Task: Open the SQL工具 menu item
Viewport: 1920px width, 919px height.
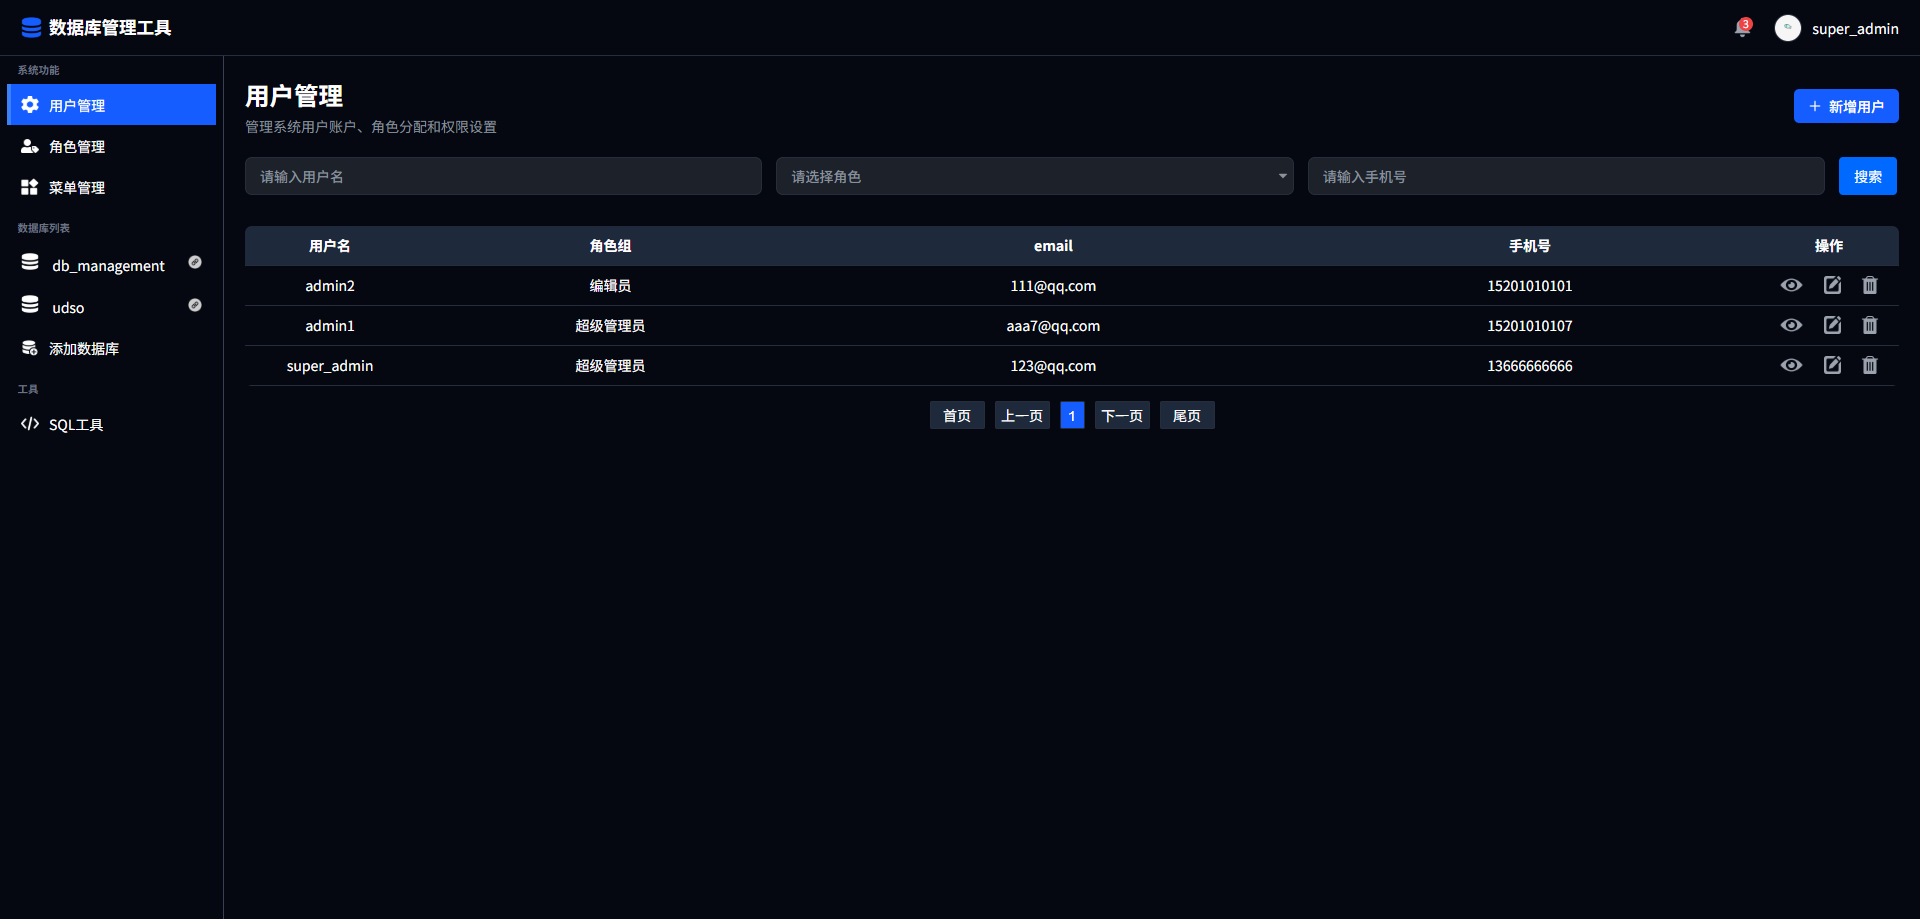Action: 76,425
